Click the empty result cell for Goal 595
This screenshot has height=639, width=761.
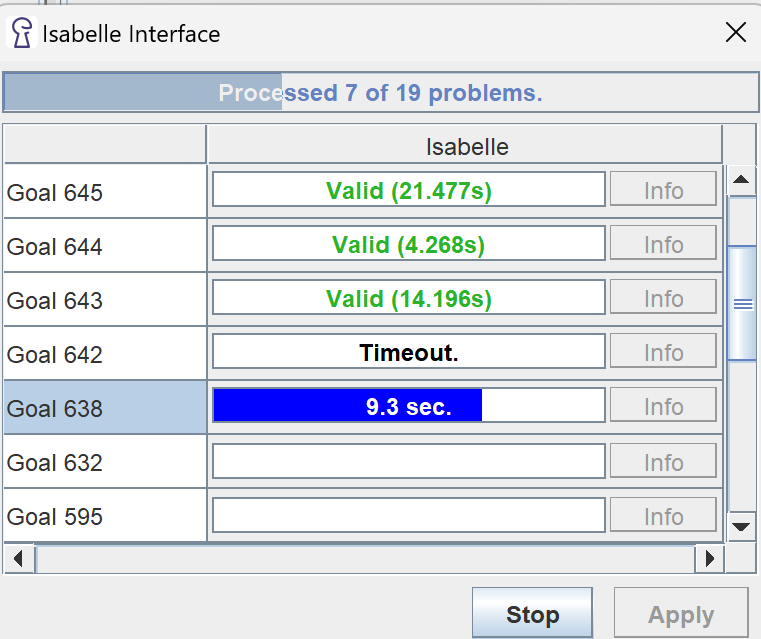tap(409, 515)
